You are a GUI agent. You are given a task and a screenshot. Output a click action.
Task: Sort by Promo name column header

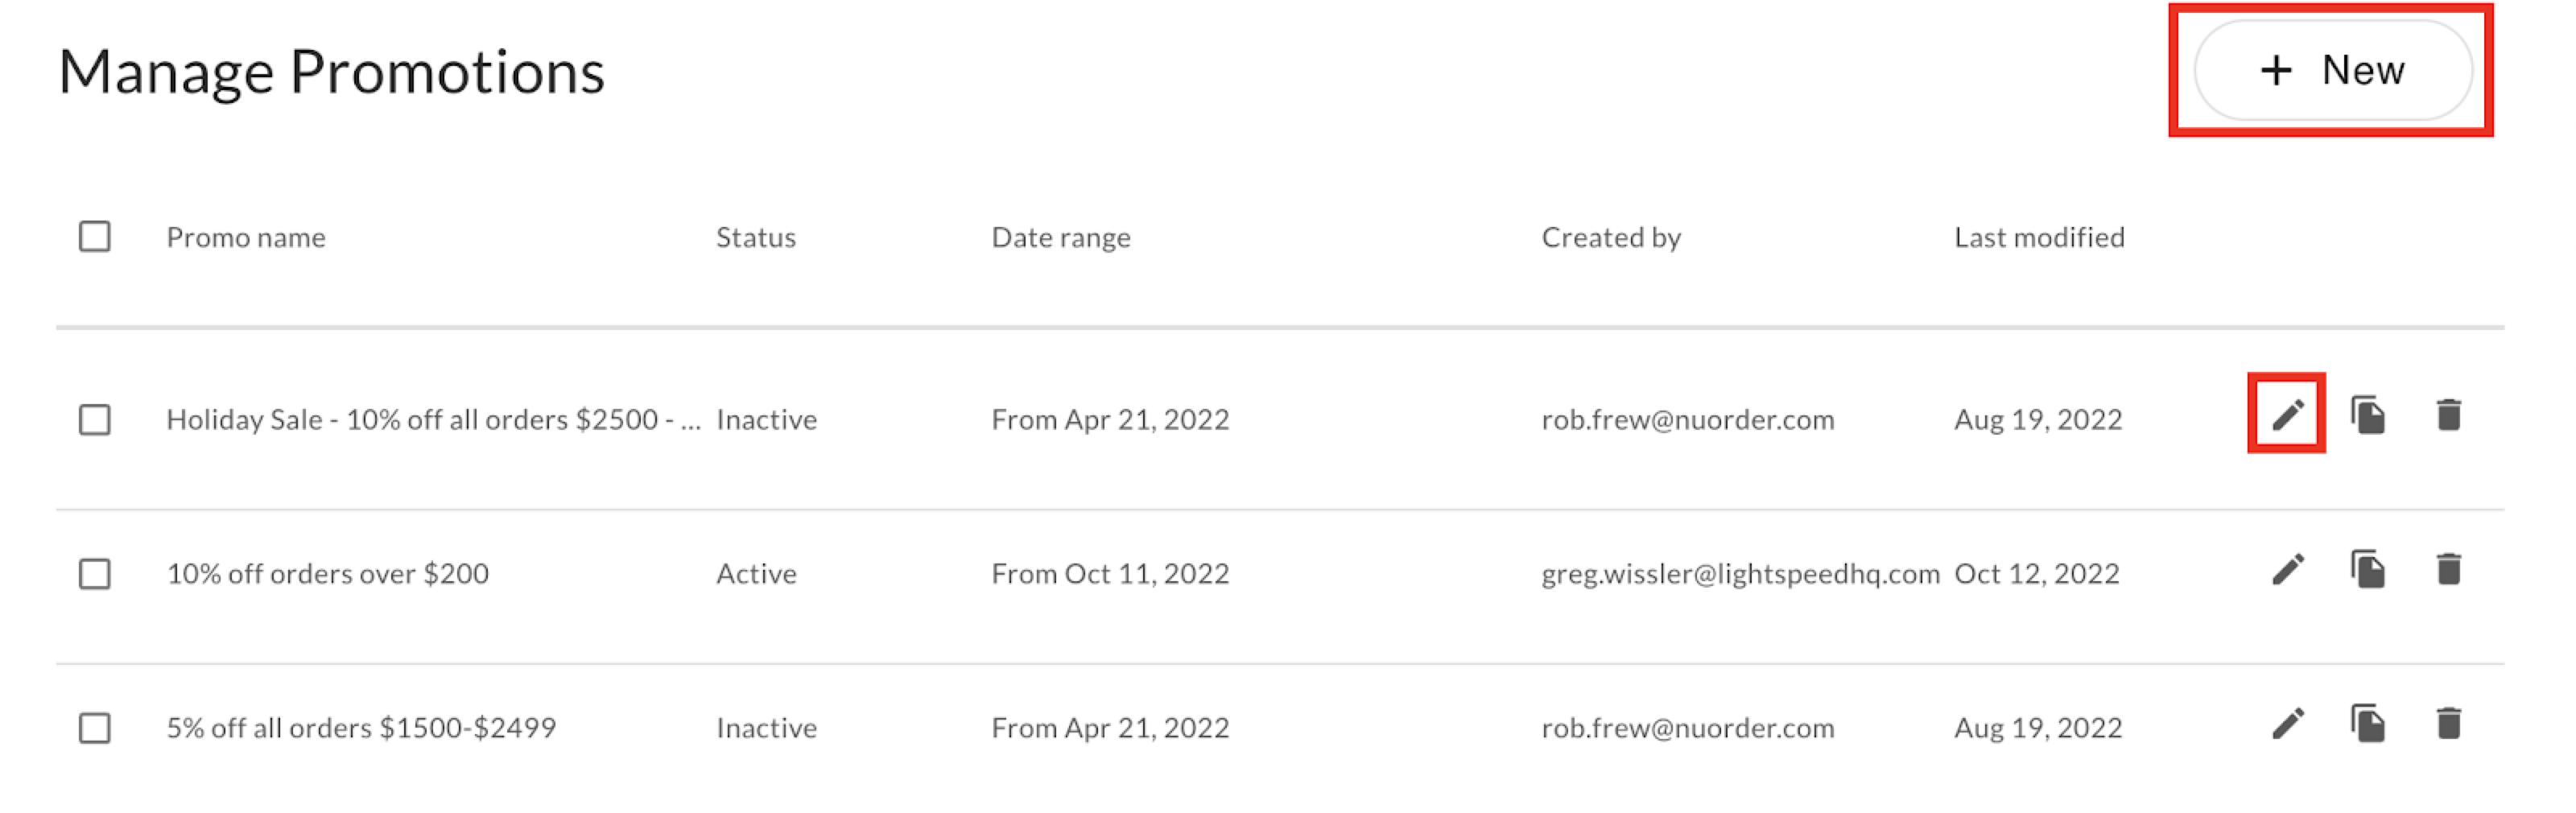(x=246, y=238)
